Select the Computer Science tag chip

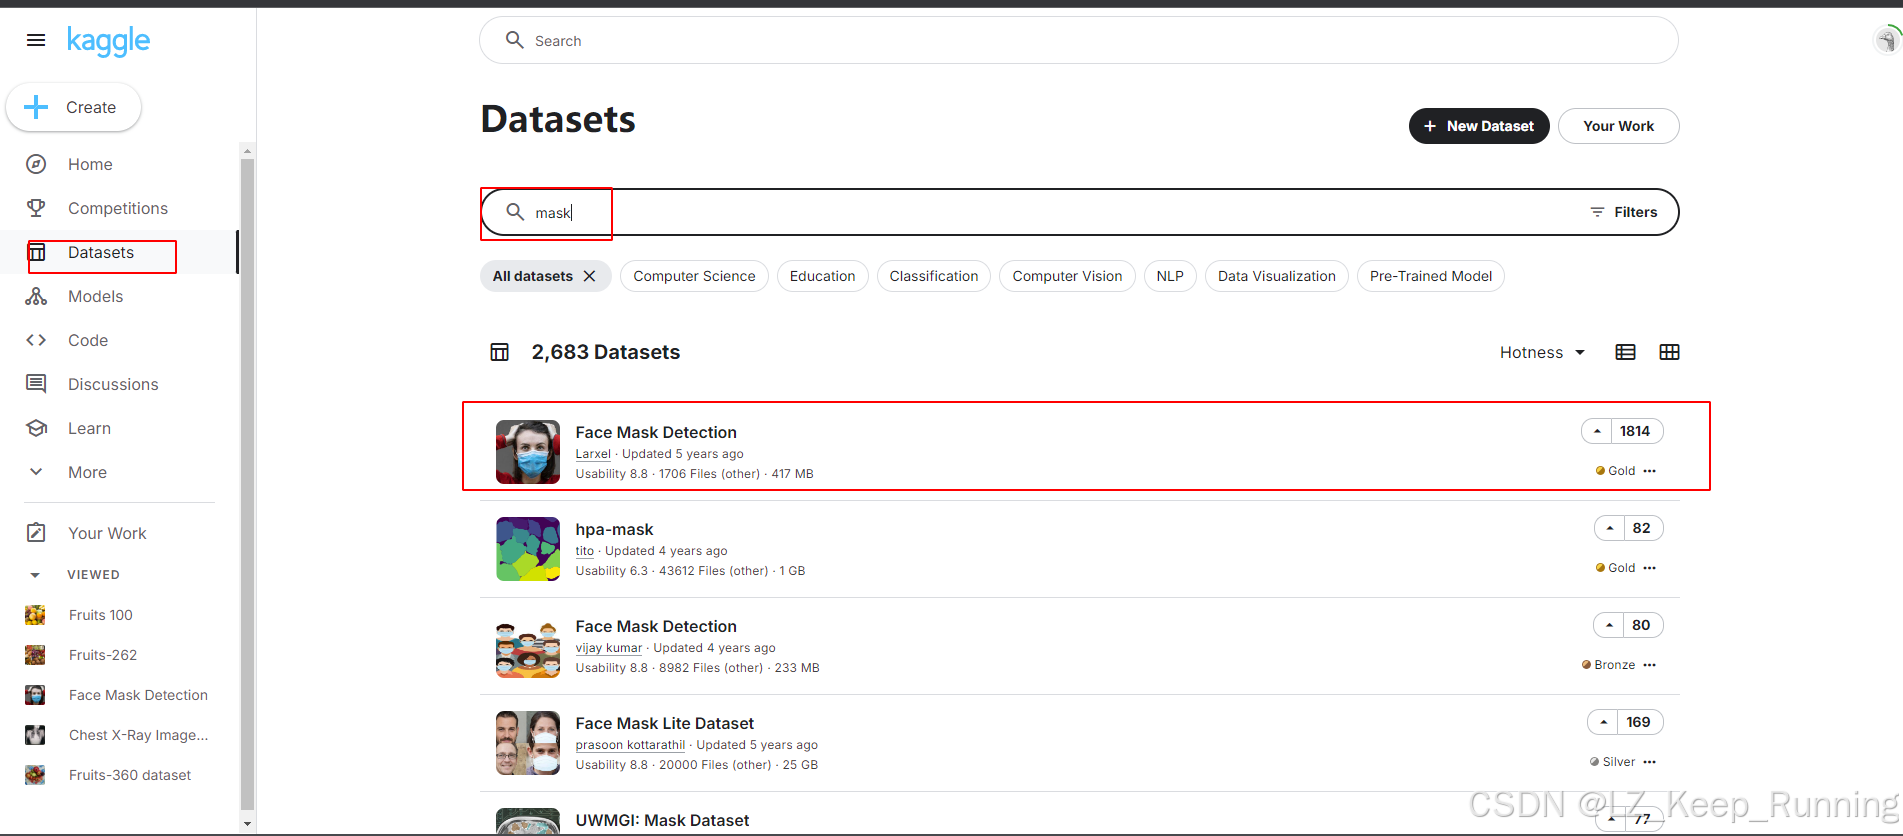(x=694, y=276)
